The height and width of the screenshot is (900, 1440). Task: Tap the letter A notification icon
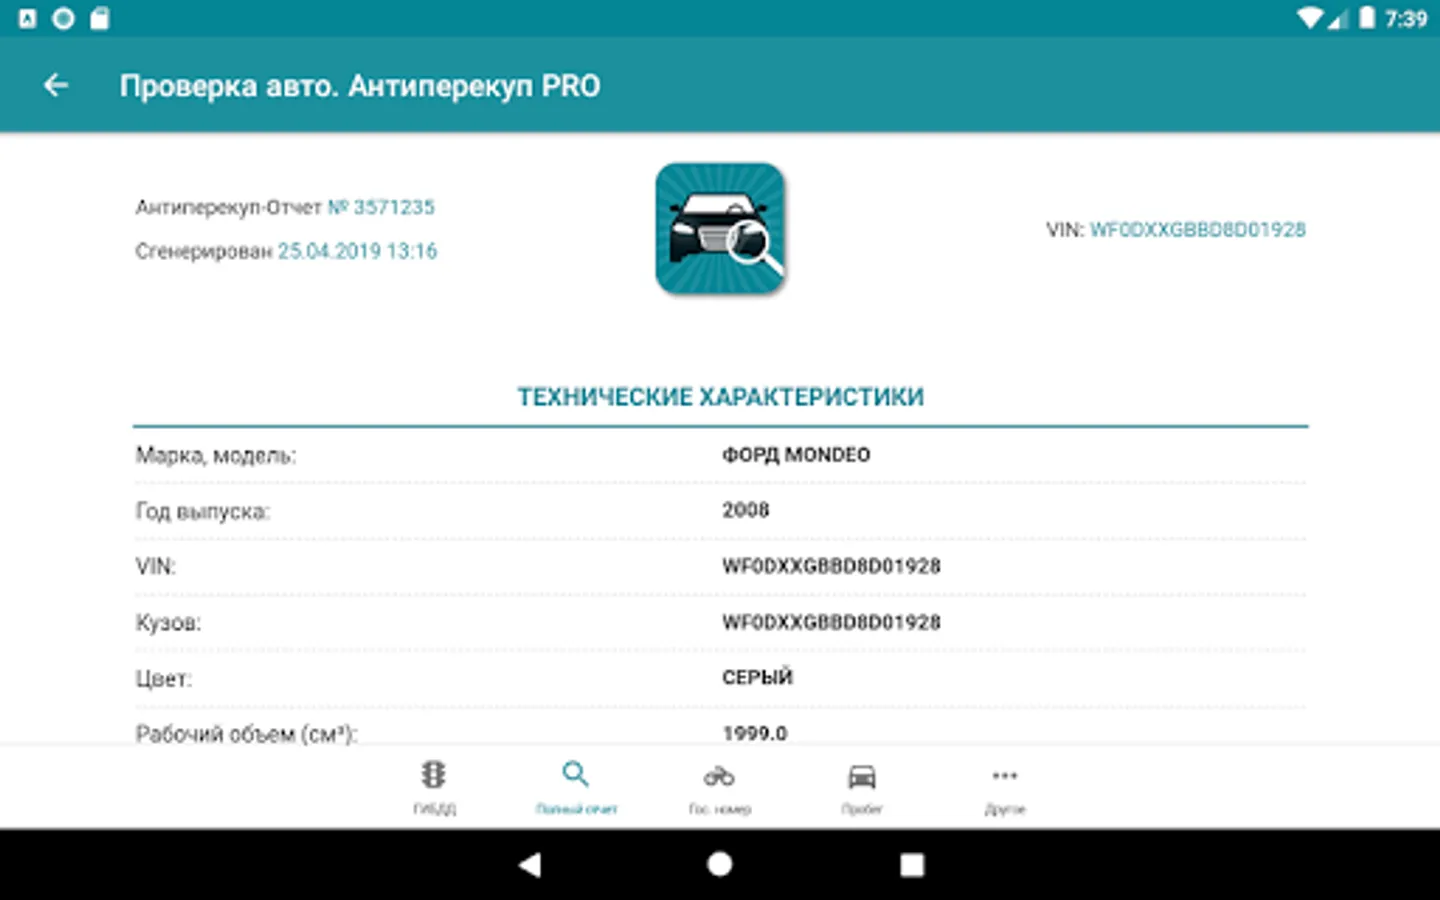pyautogui.click(x=28, y=18)
